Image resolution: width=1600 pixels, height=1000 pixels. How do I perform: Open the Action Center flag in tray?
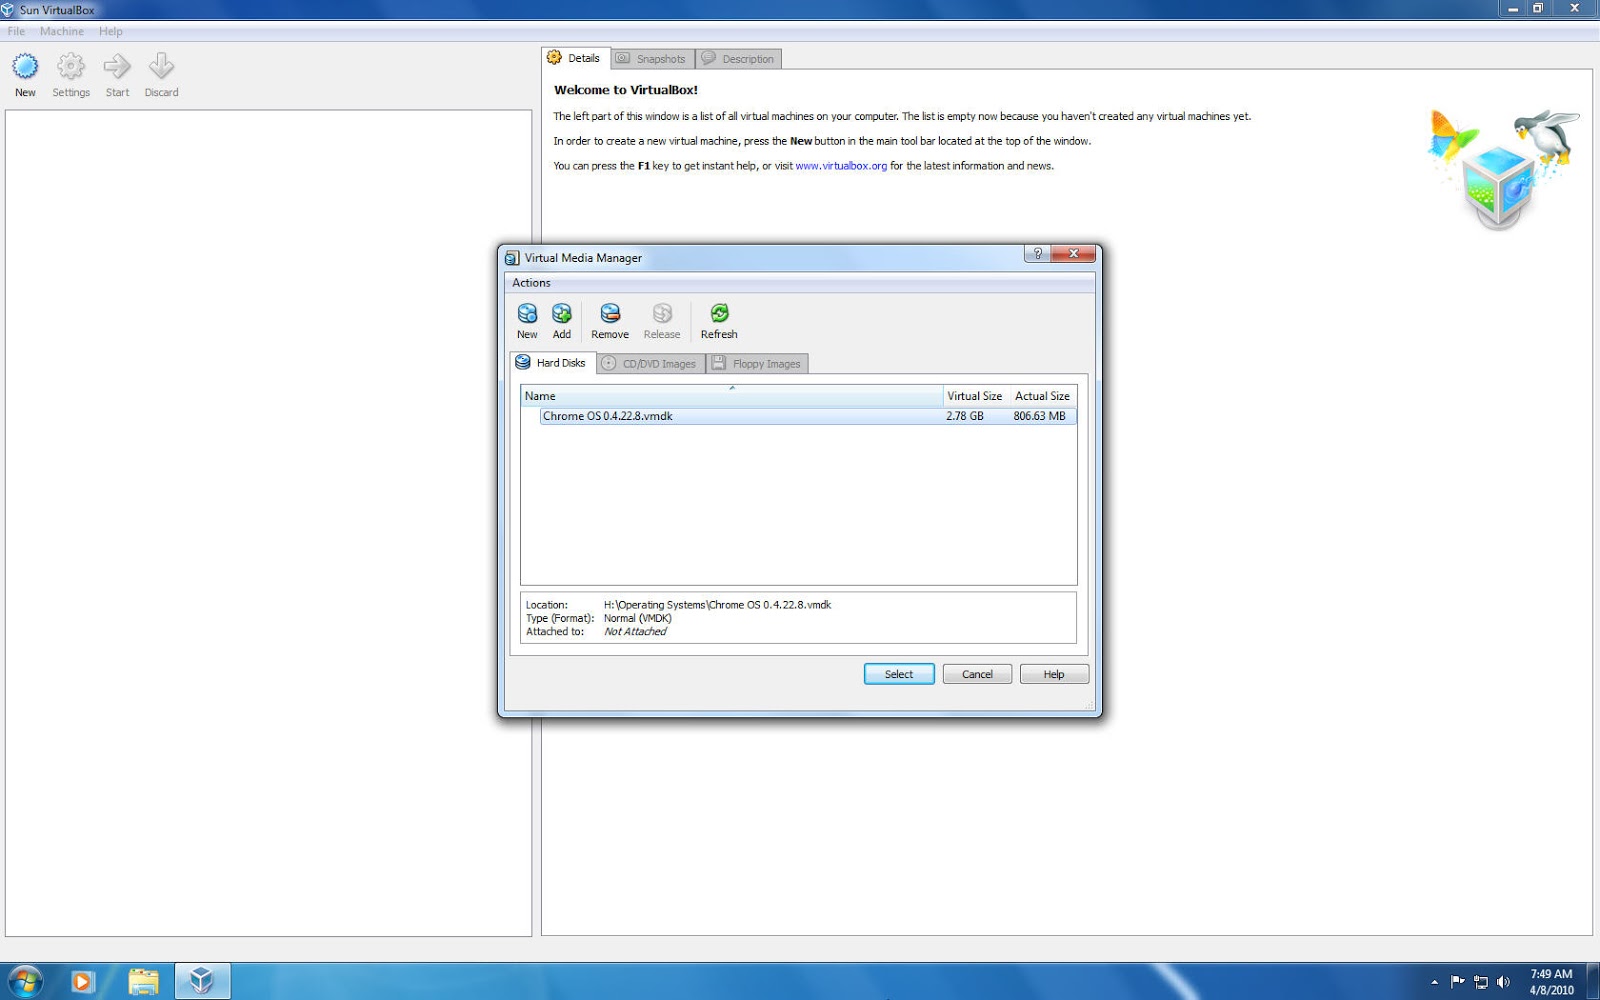[1457, 982]
